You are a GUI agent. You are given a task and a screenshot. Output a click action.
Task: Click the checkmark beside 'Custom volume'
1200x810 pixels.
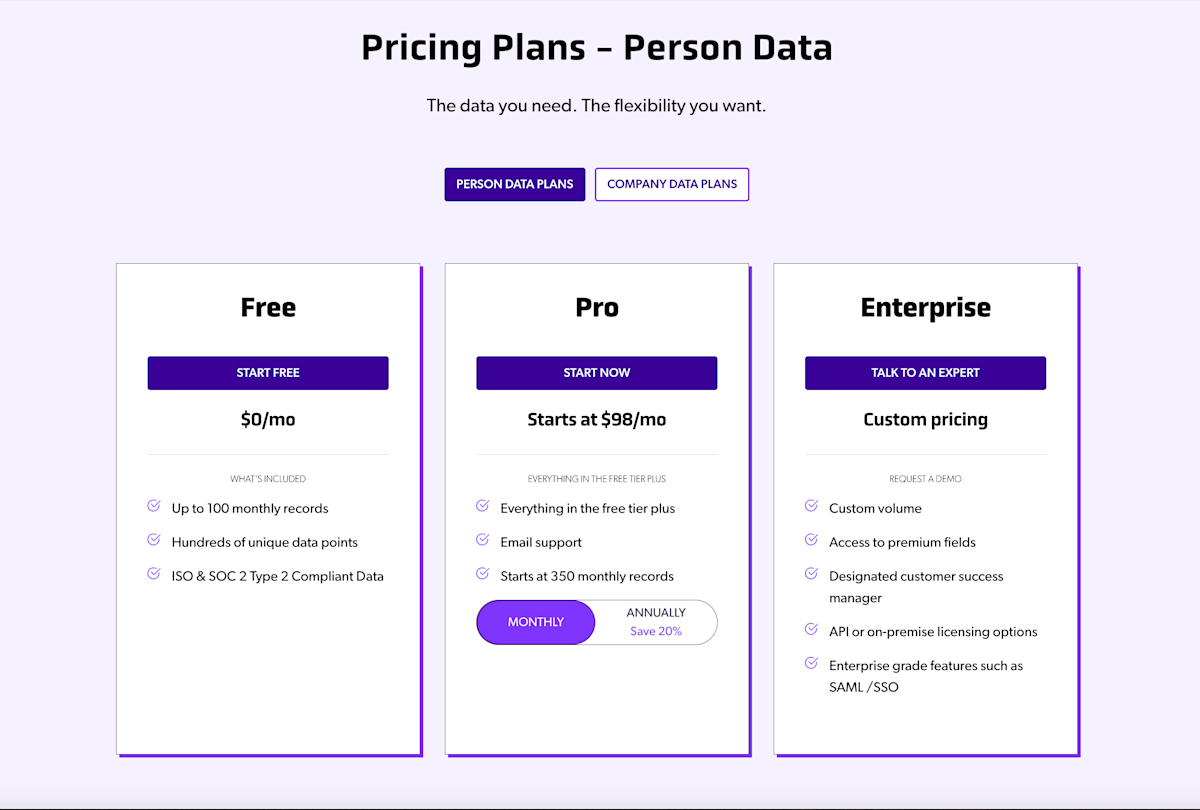coord(811,506)
